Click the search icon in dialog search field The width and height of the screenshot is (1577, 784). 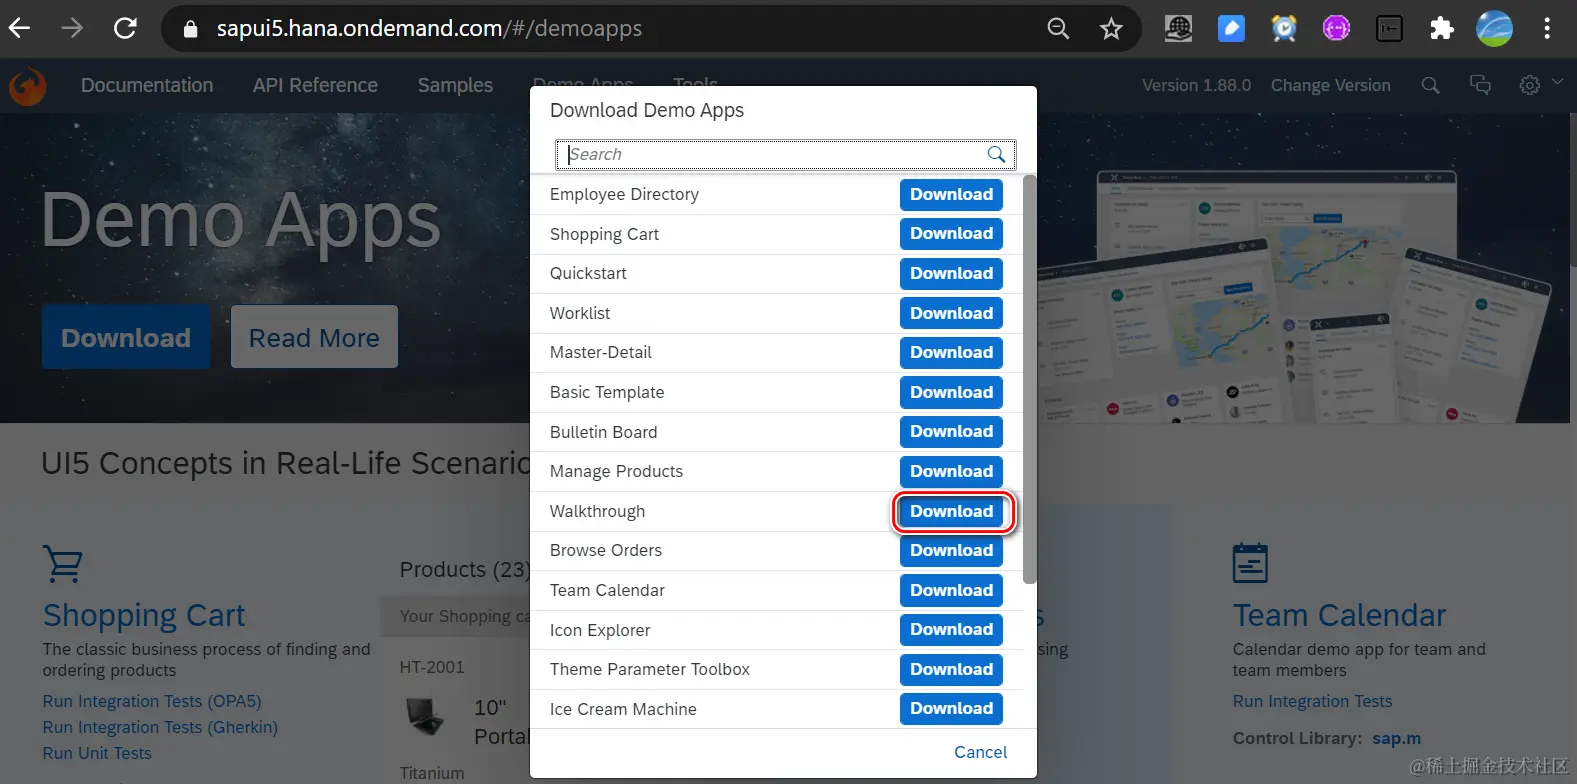(996, 154)
